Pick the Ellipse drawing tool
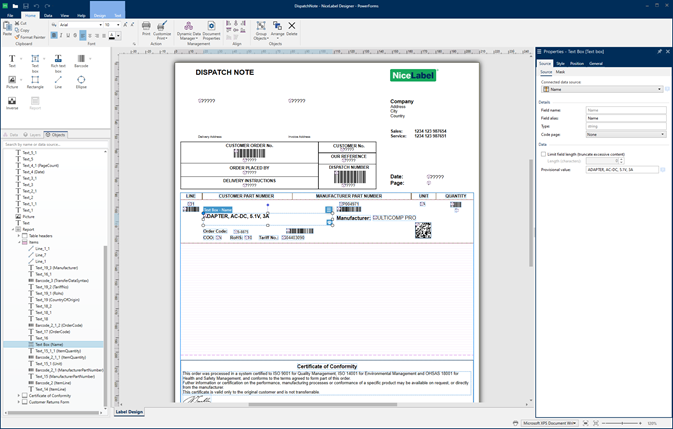The width and height of the screenshot is (673, 429). tap(81, 81)
